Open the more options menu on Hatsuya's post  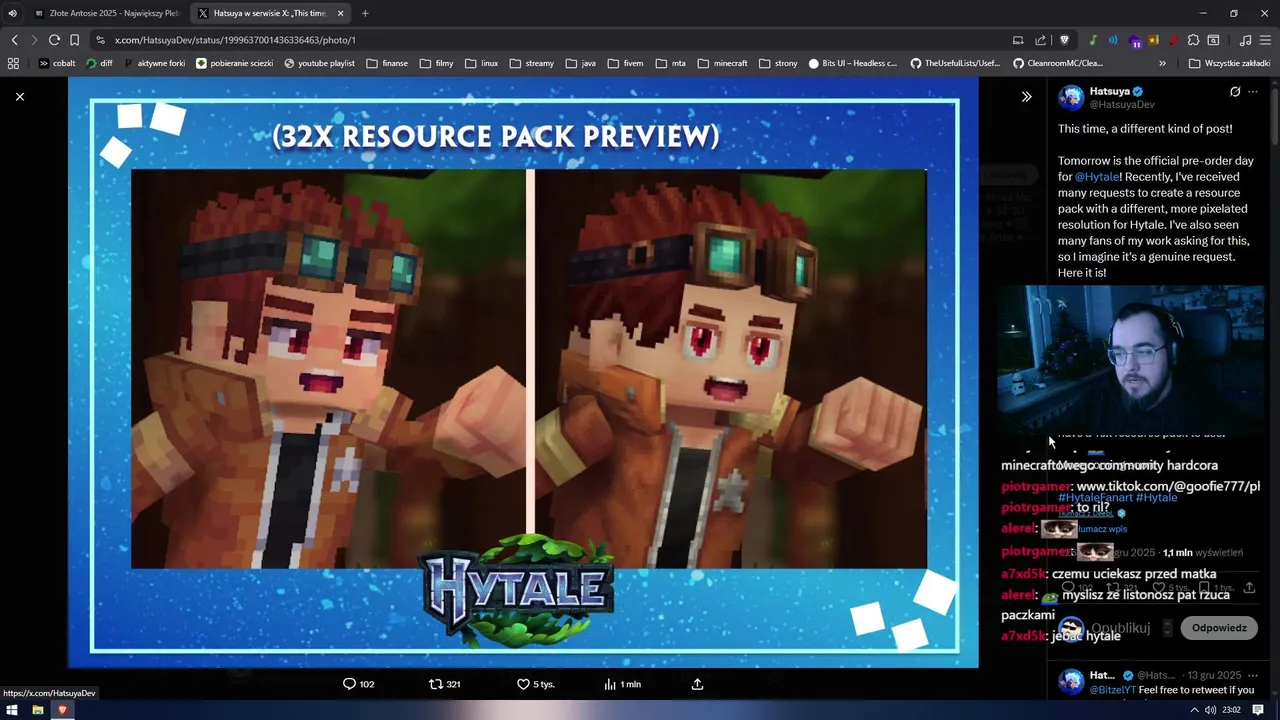pos(1253,92)
